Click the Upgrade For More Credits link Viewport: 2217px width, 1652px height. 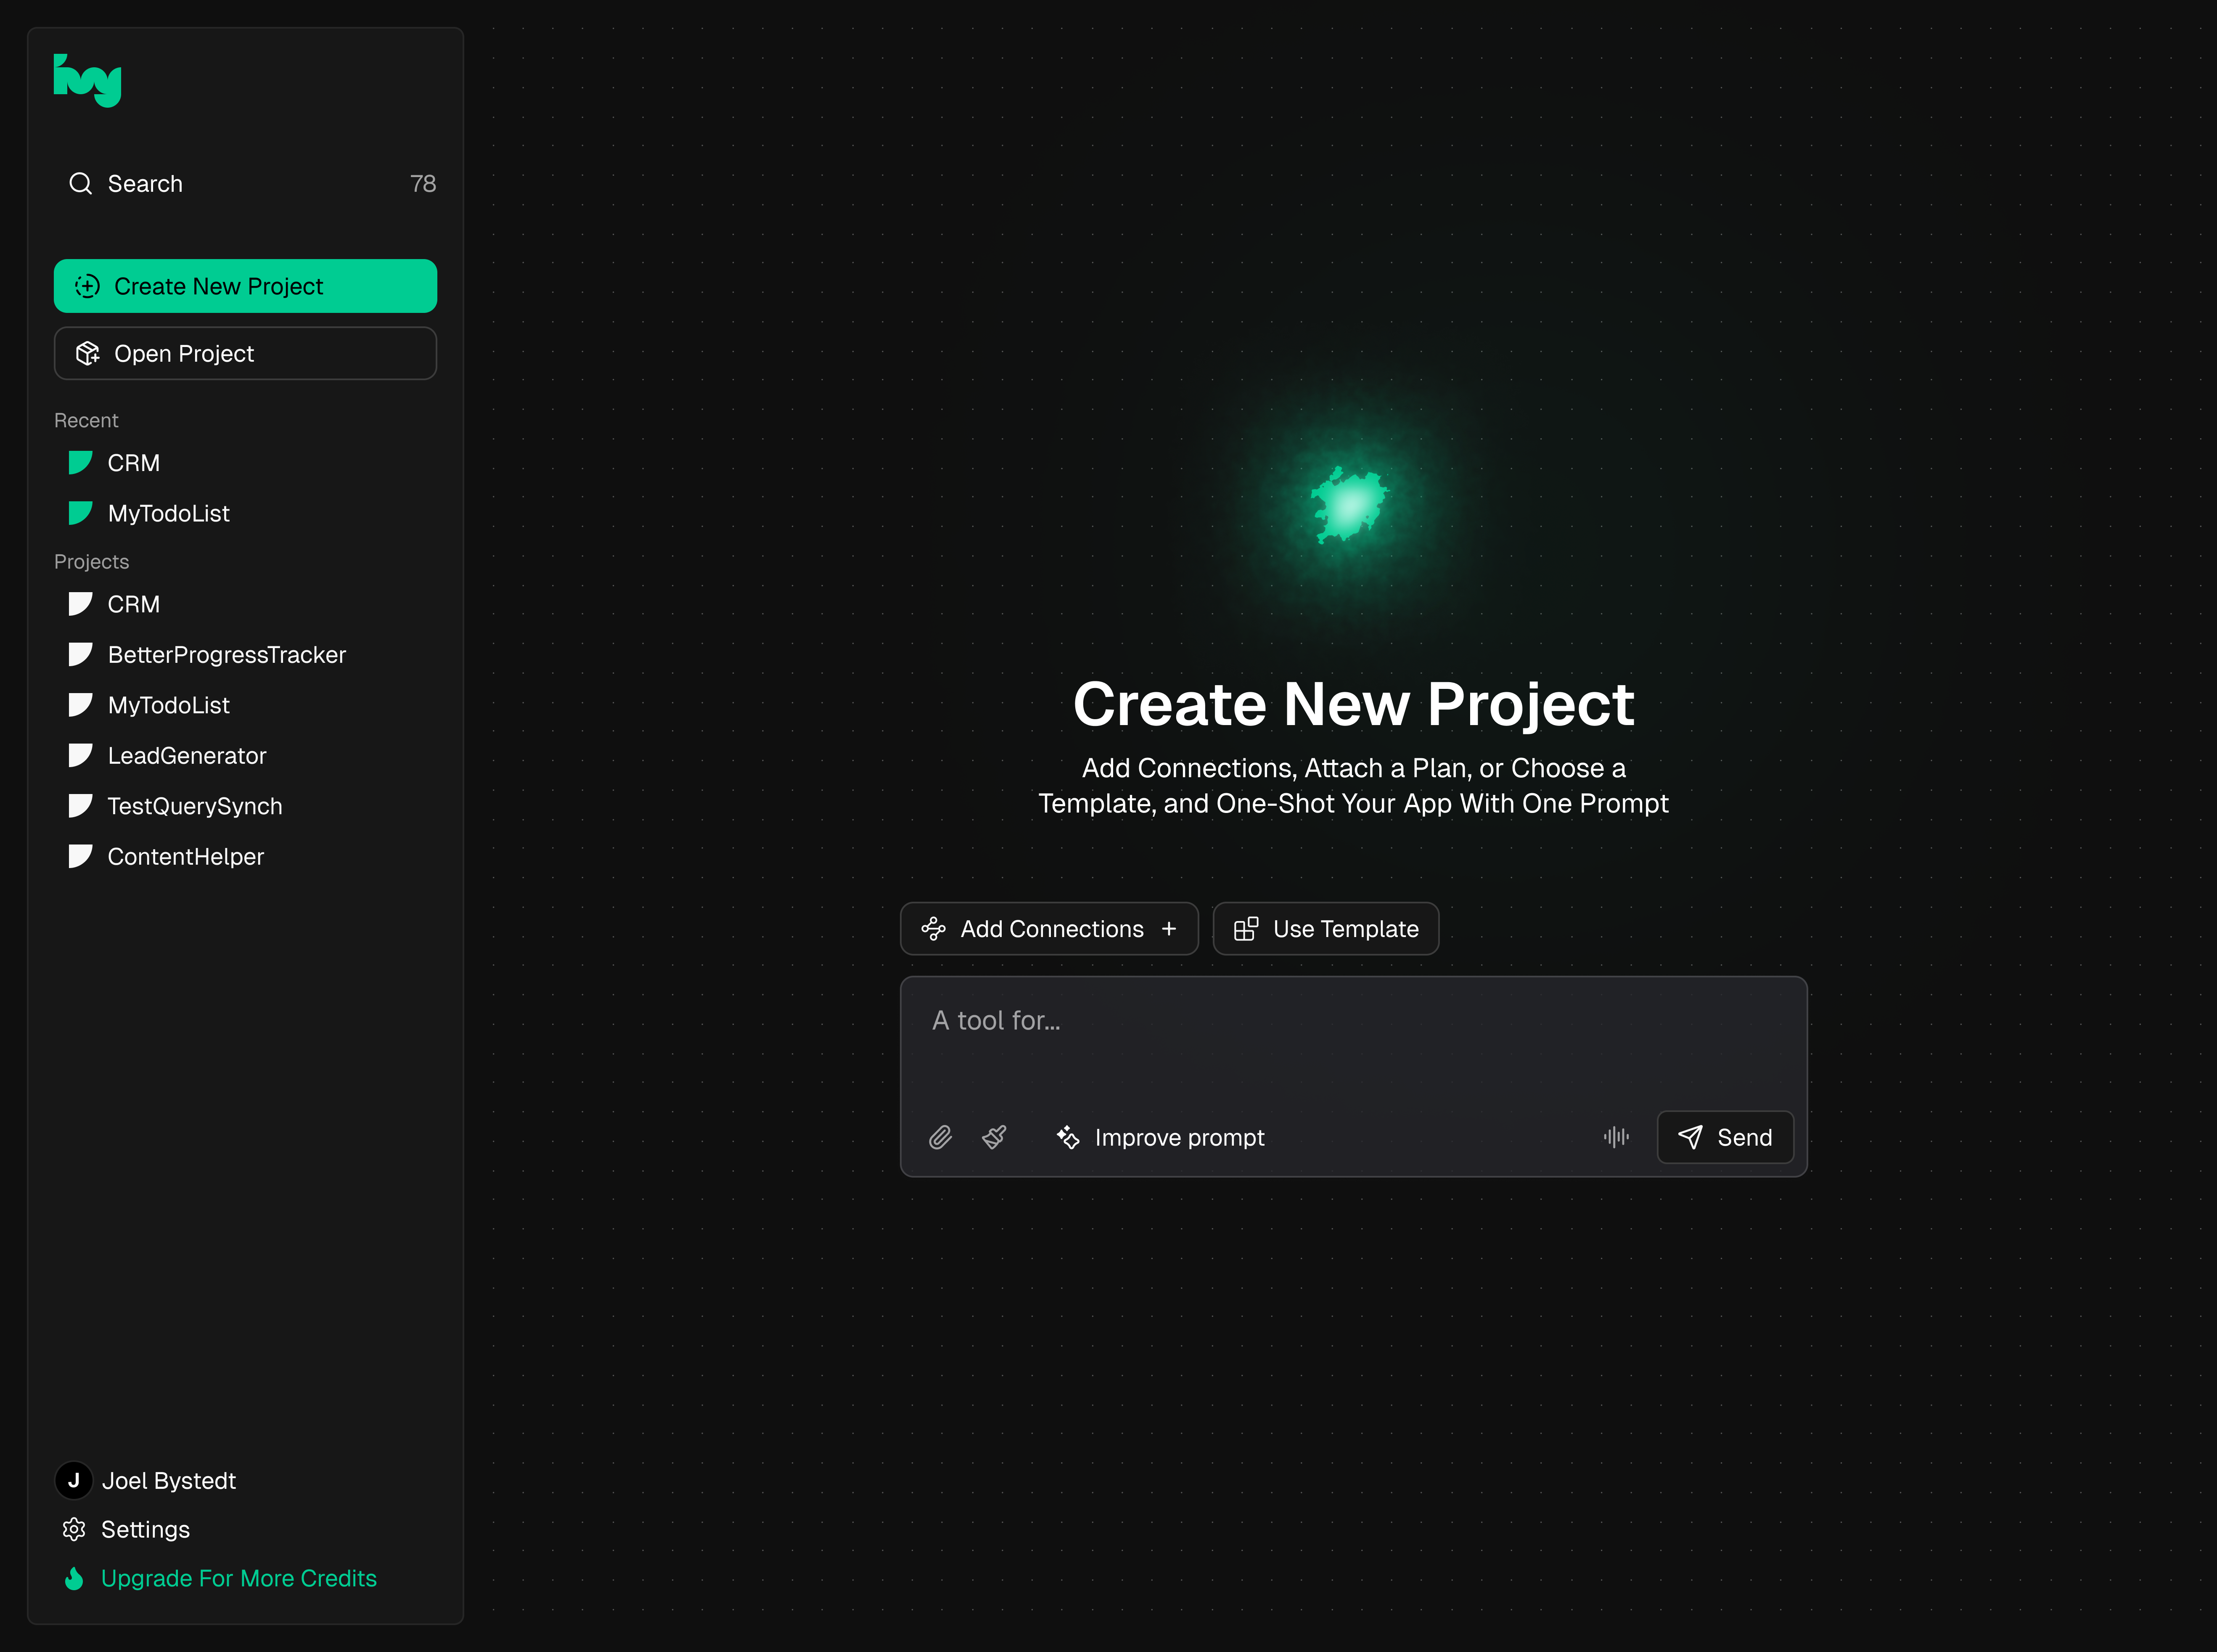[240, 1578]
